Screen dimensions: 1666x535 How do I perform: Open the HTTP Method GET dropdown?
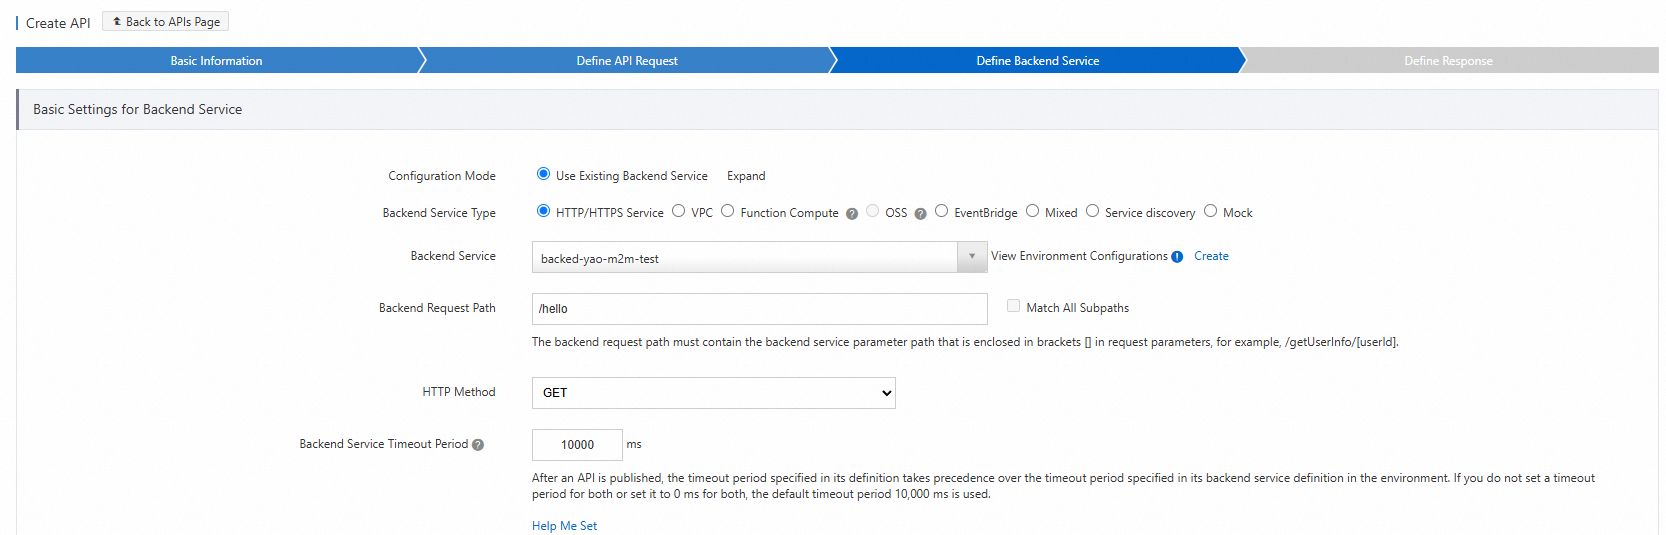point(714,393)
